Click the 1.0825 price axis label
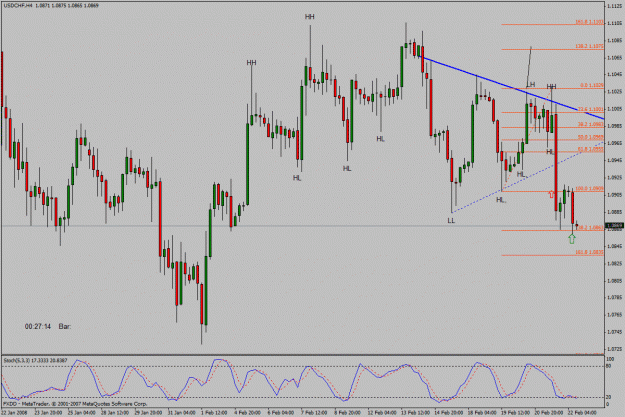This screenshot has height=417, width=625. pyautogui.click(x=614, y=264)
